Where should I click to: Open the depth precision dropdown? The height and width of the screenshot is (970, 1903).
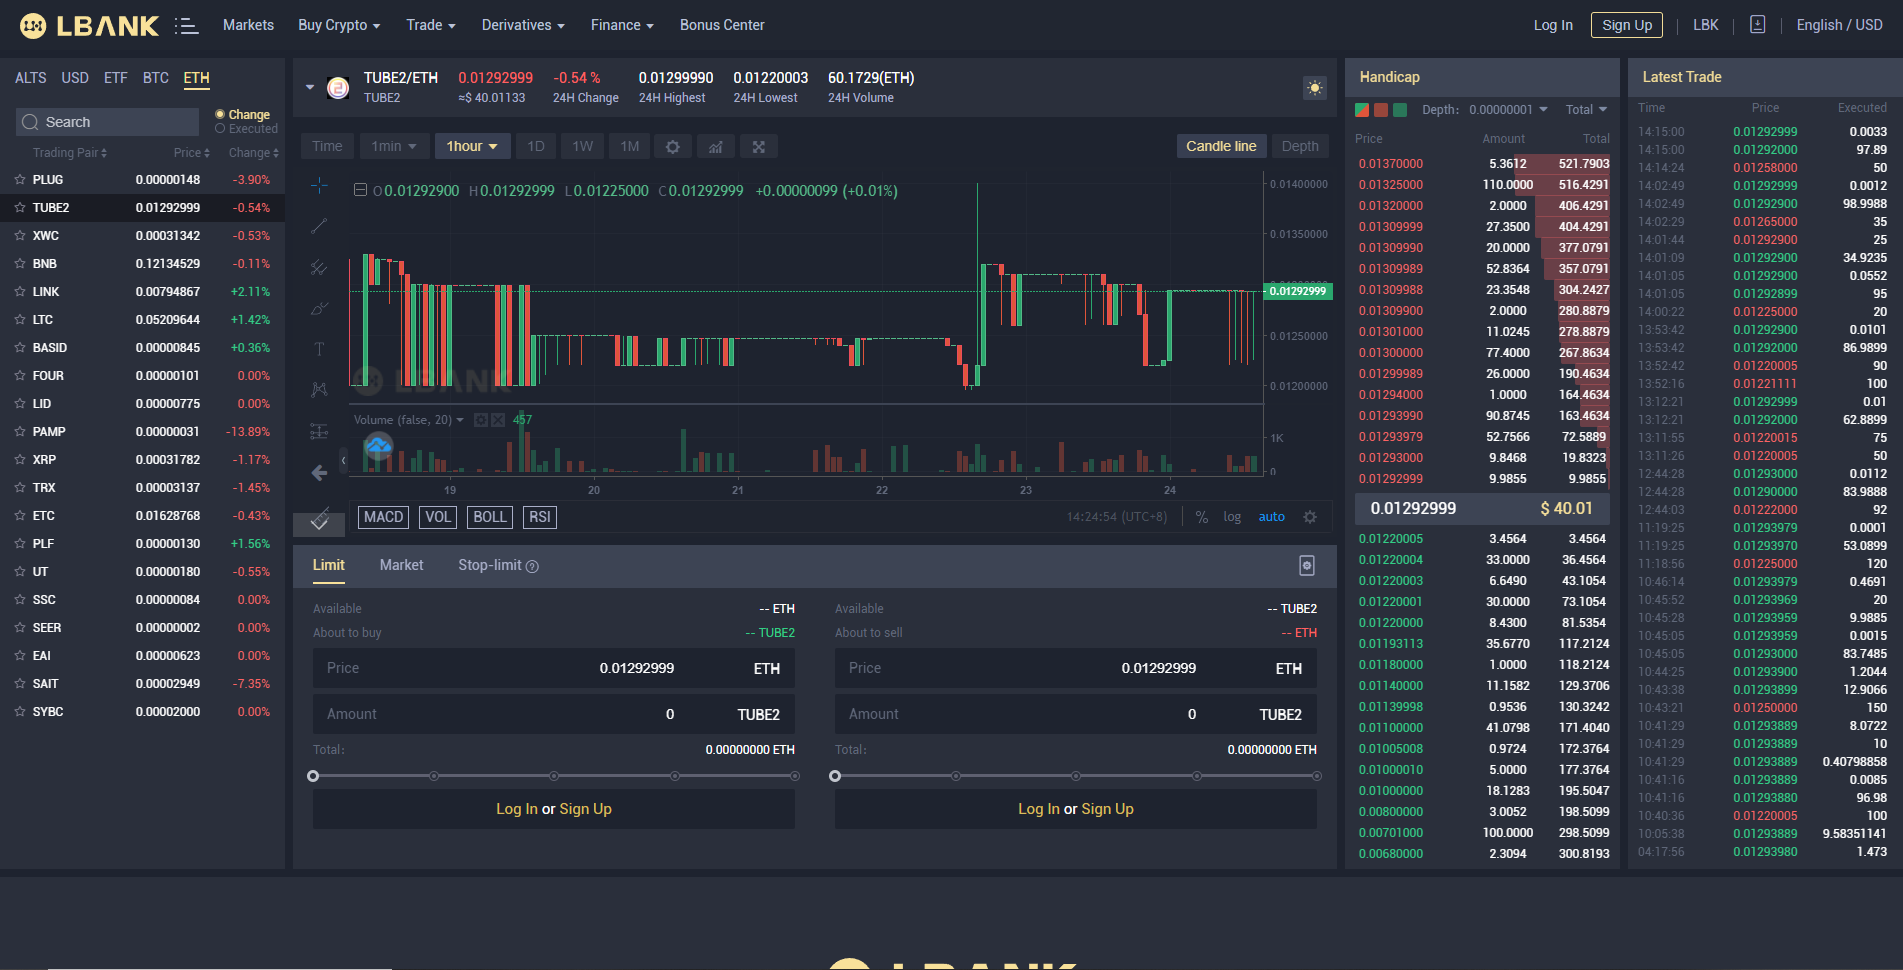(1508, 110)
